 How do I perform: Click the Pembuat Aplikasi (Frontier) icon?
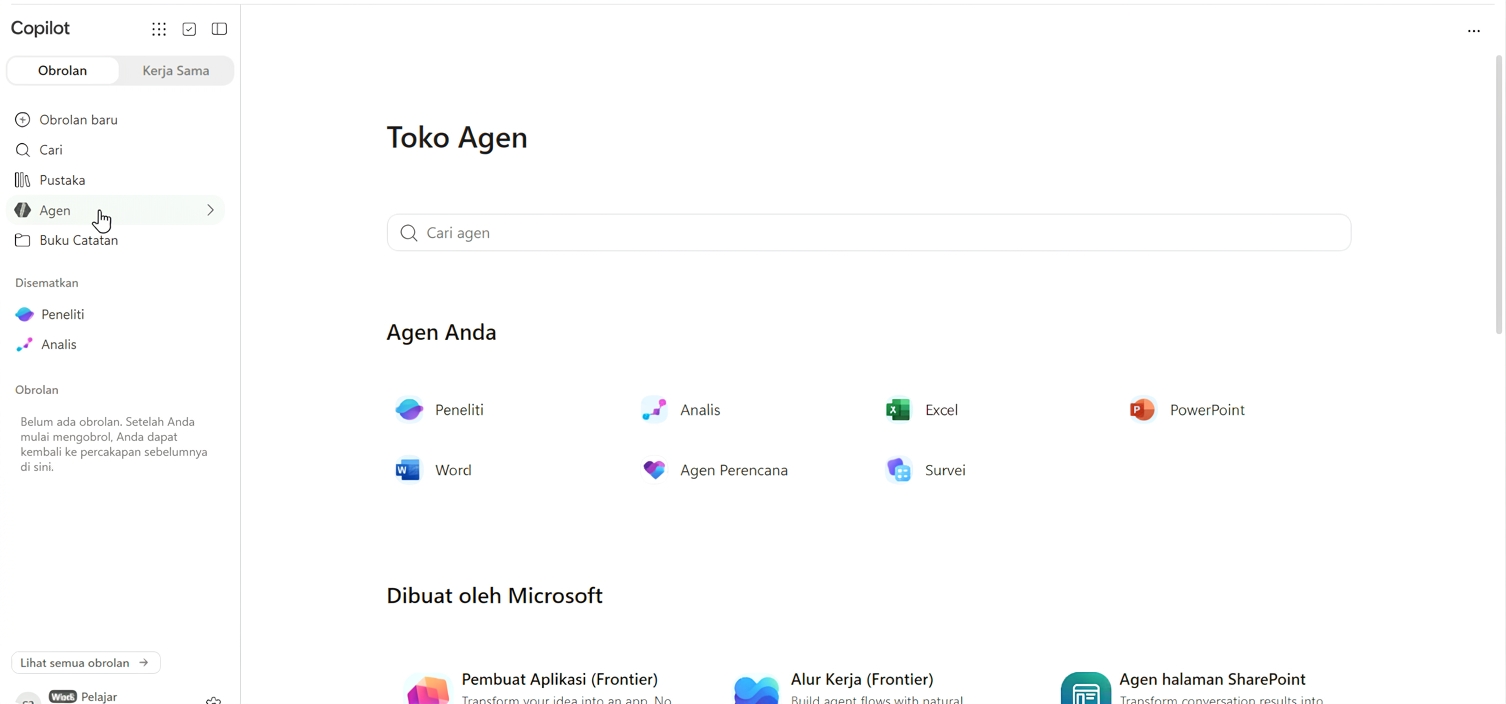[427, 689]
